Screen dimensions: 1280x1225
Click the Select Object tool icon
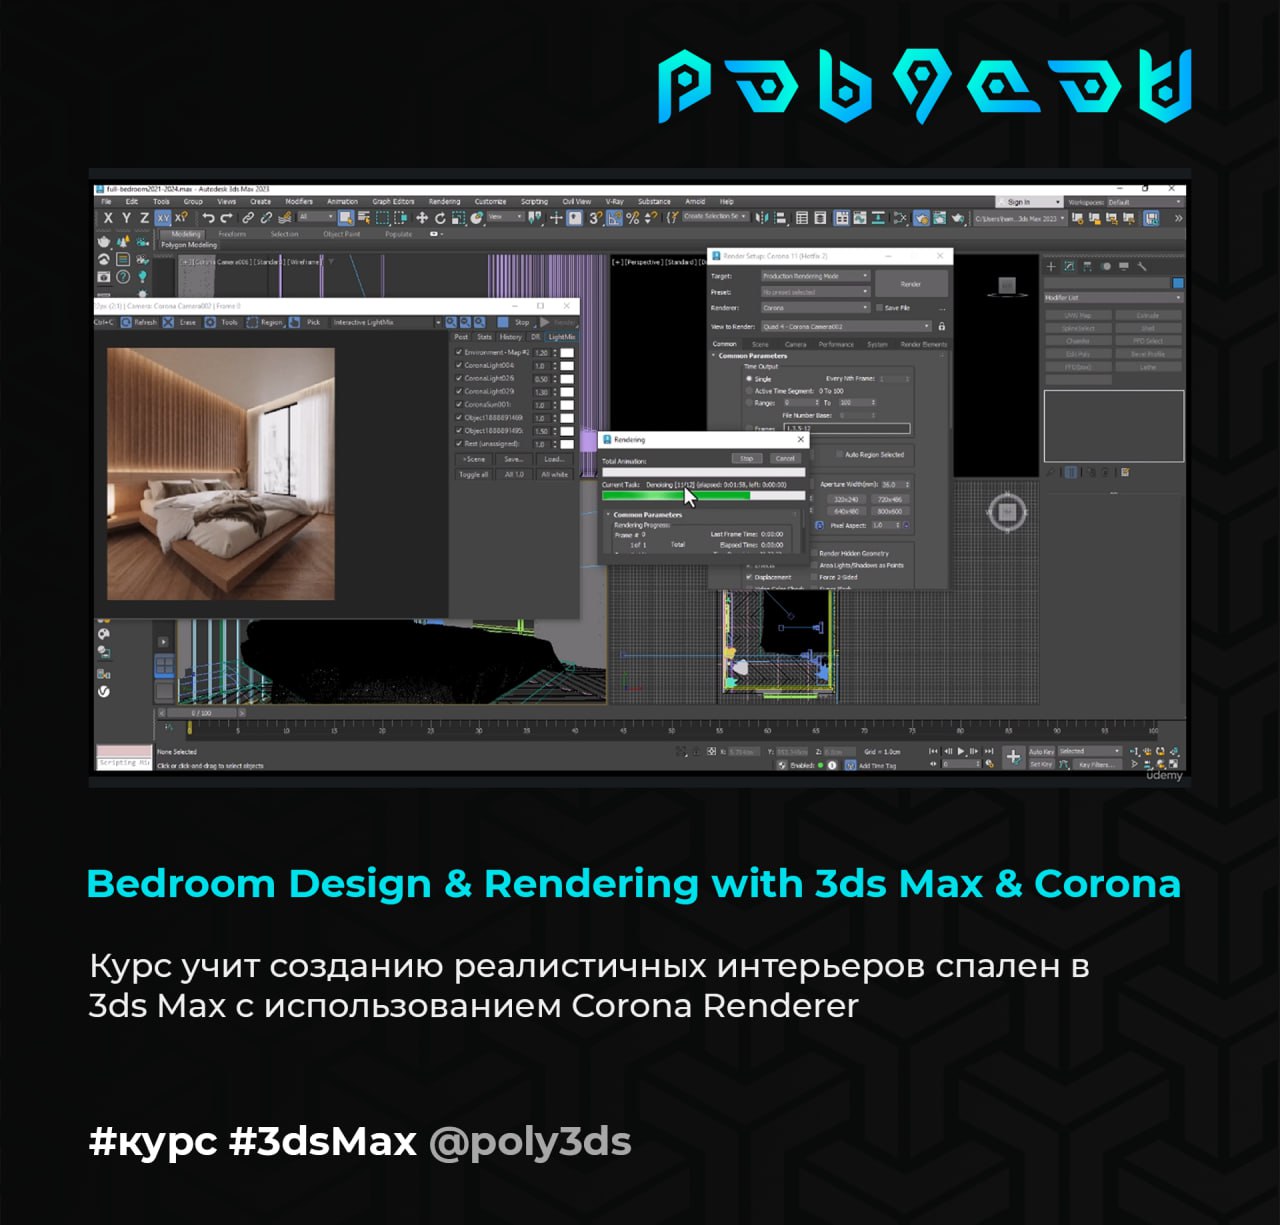point(346,218)
